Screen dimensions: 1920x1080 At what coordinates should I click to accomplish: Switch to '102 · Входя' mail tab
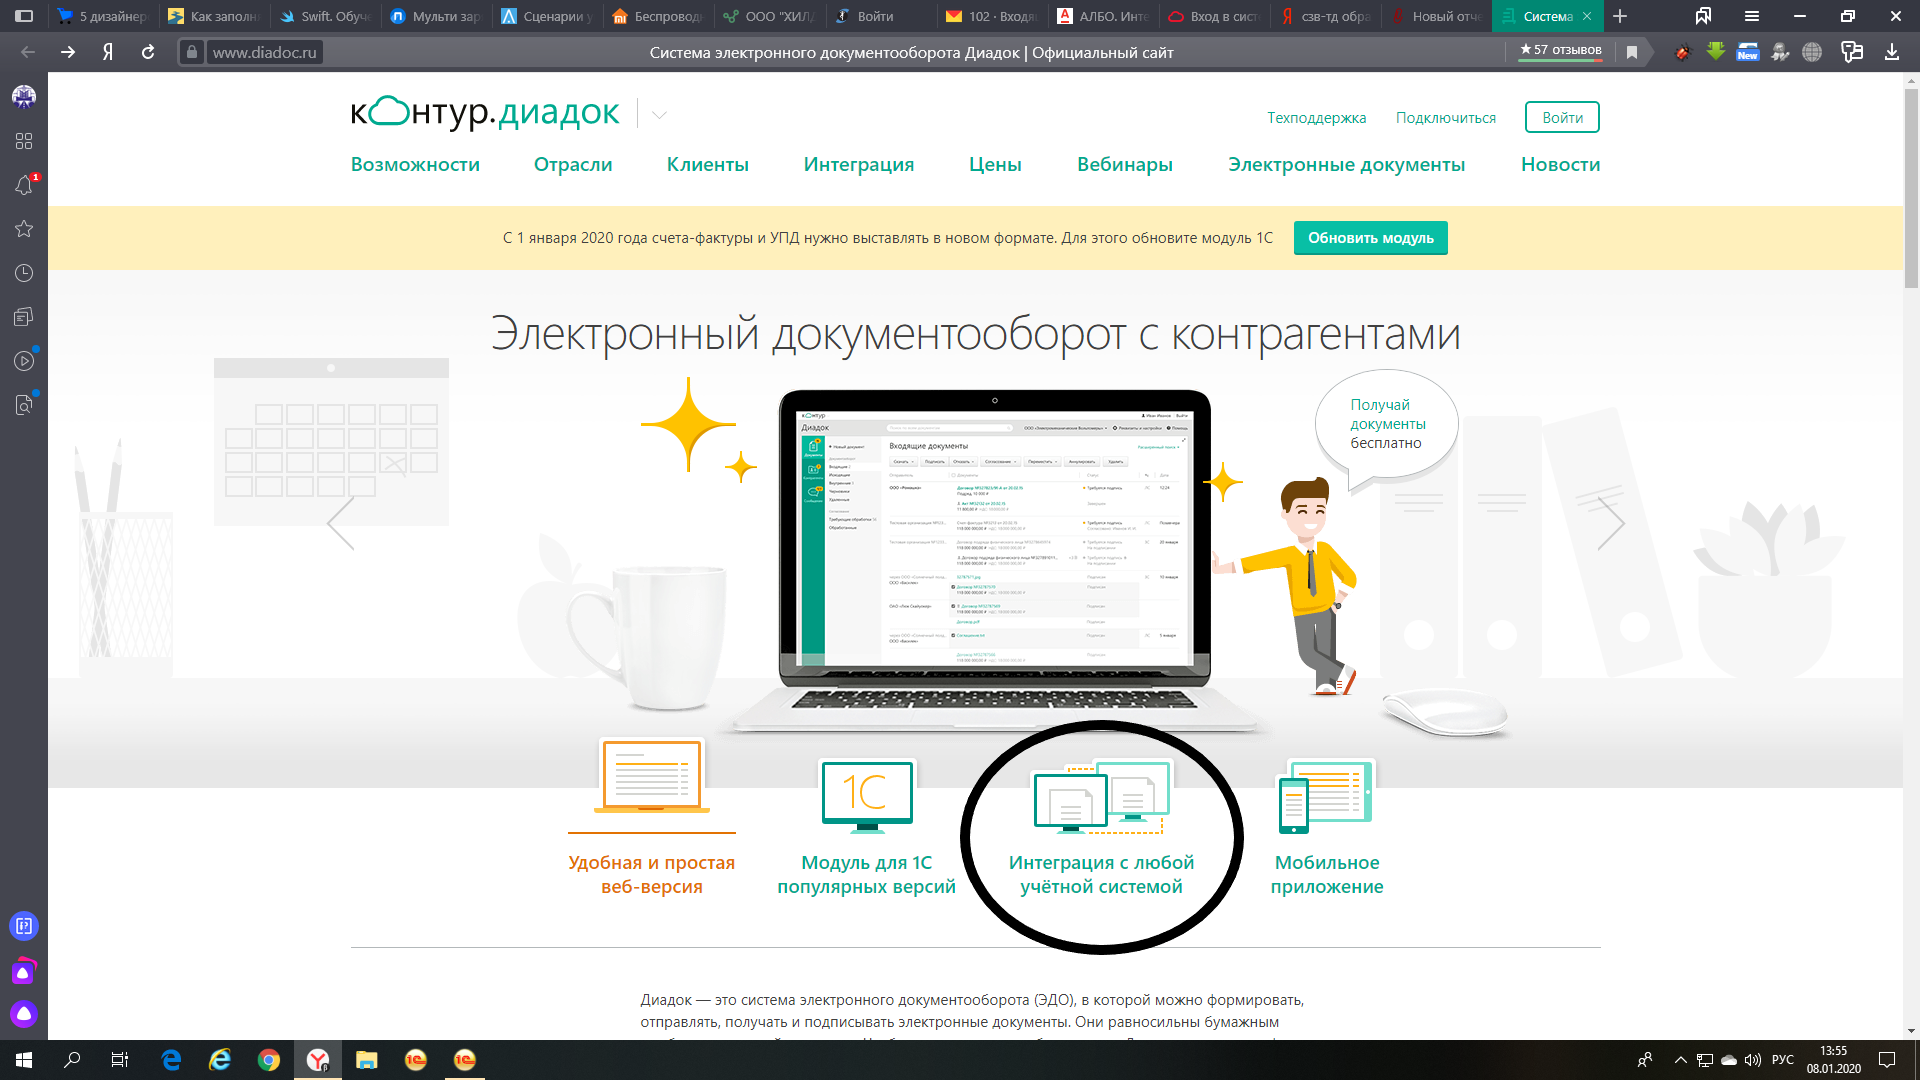(x=992, y=16)
